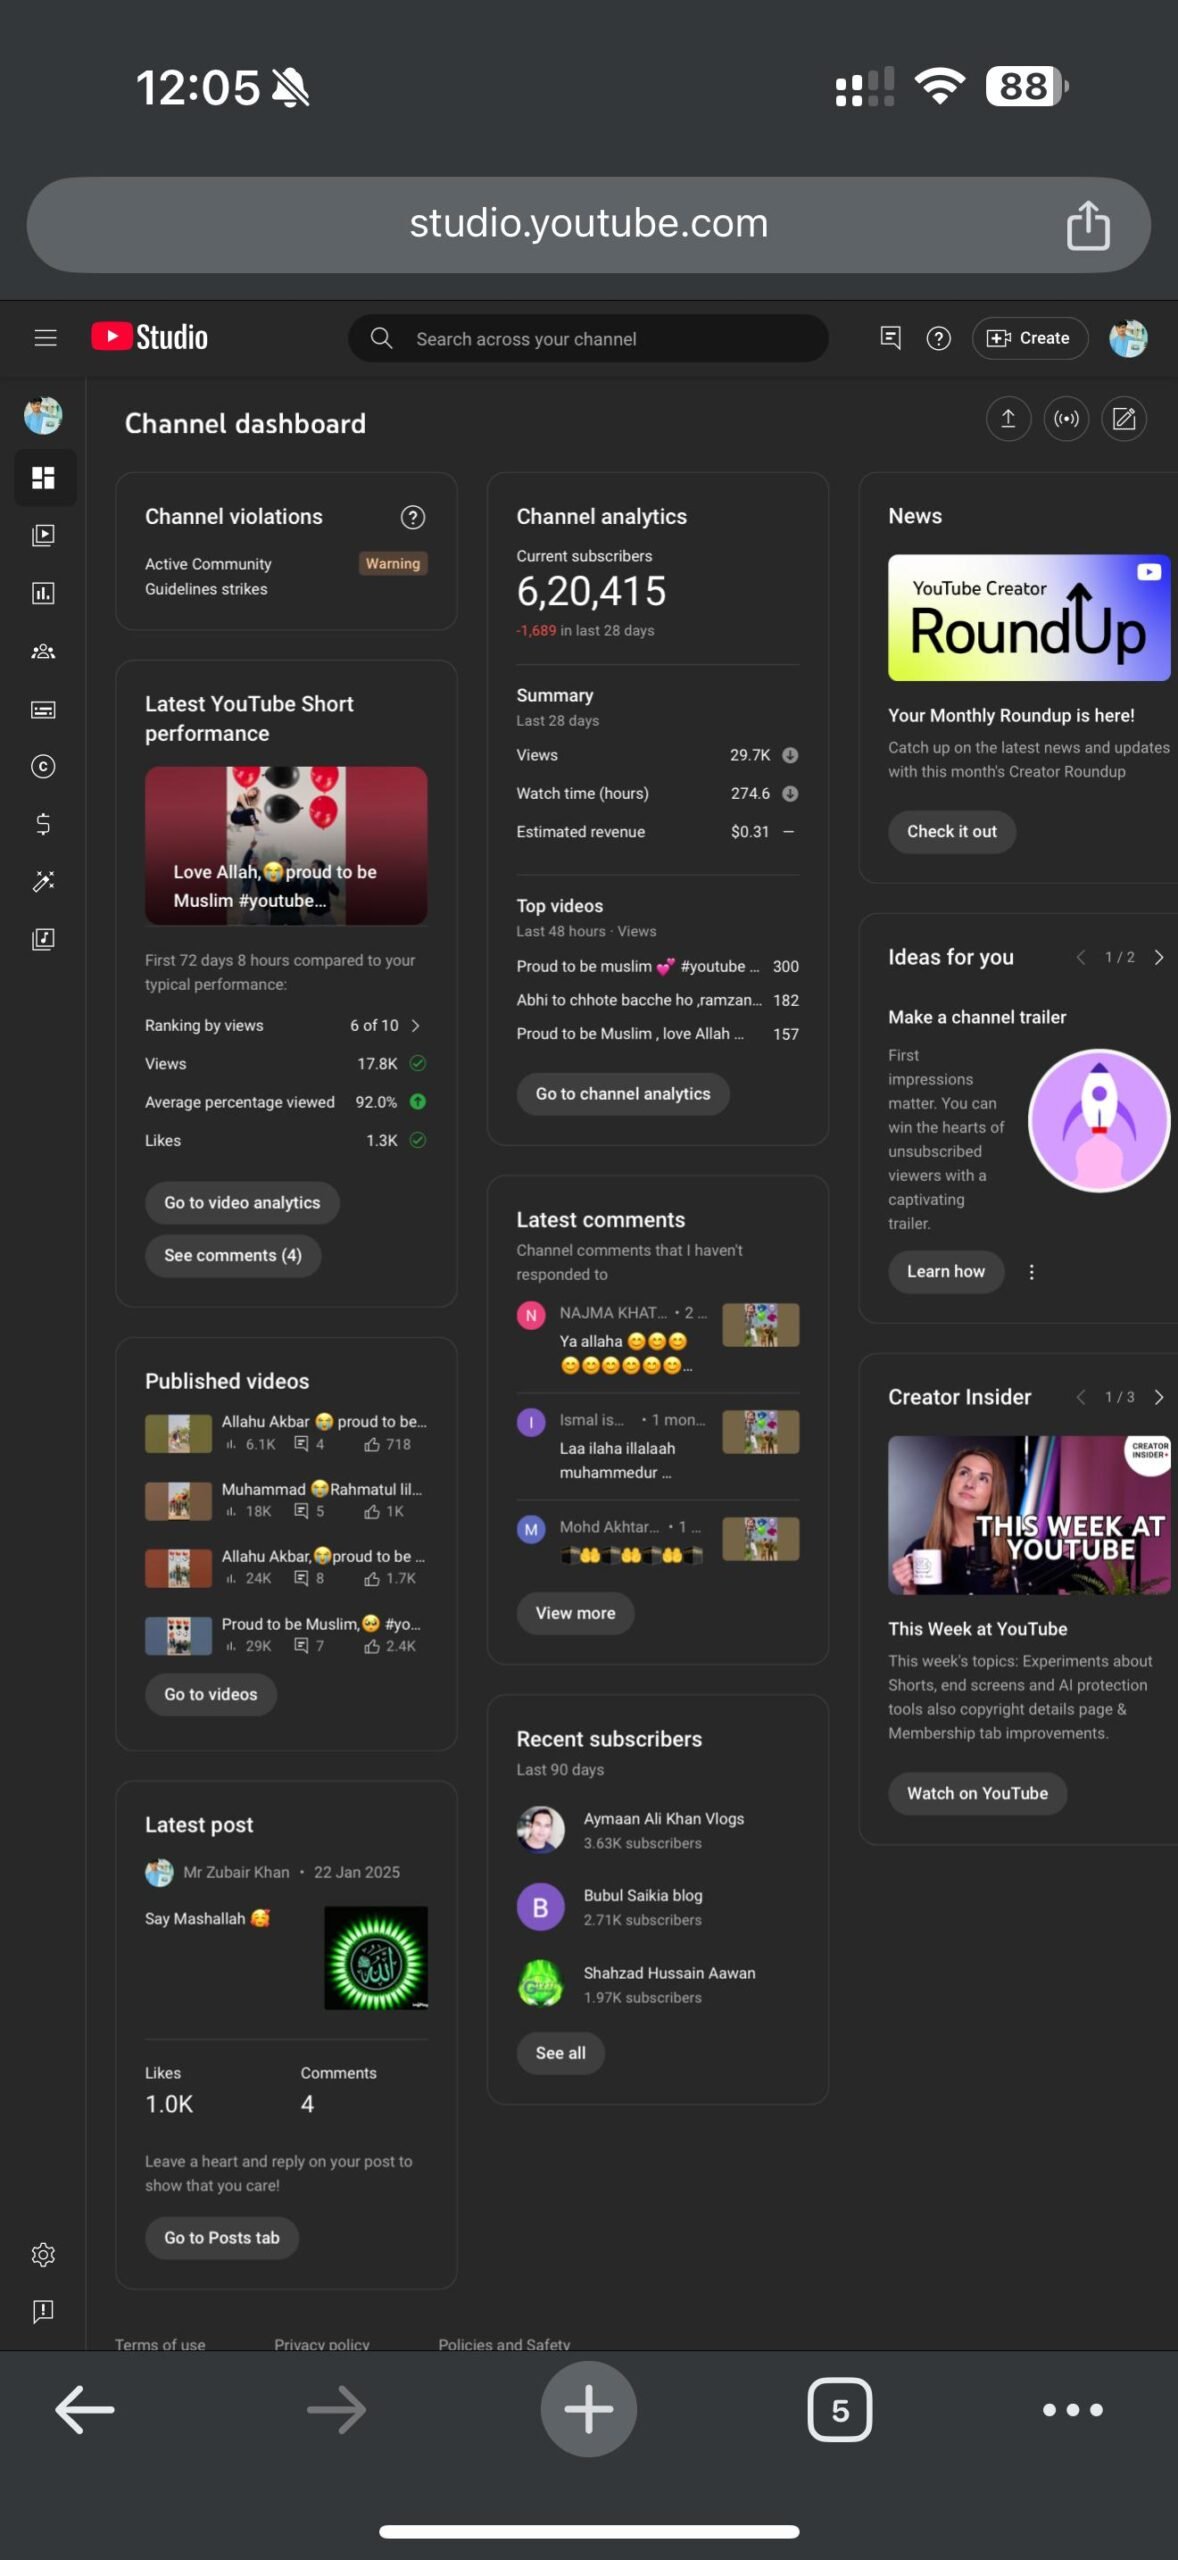Image resolution: width=1178 pixels, height=2560 pixels.
Task: Click Watch on YouTube button
Action: [x=977, y=1793]
